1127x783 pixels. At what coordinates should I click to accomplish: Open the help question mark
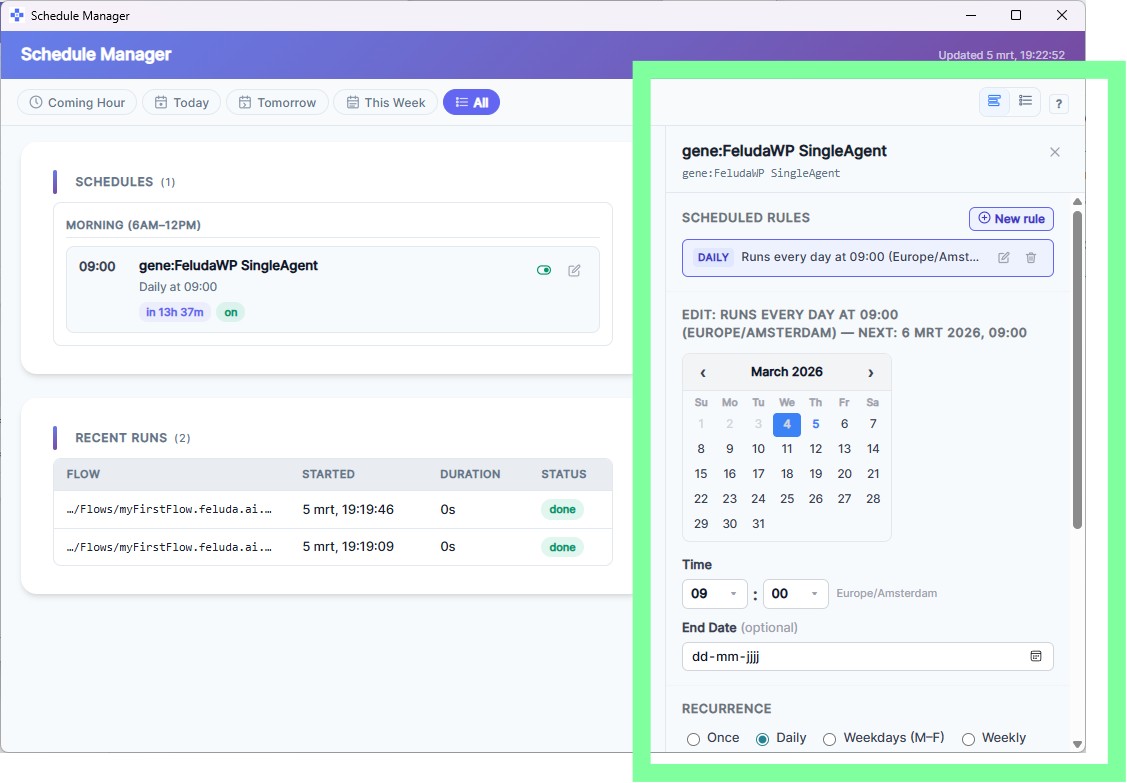pos(1058,103)
